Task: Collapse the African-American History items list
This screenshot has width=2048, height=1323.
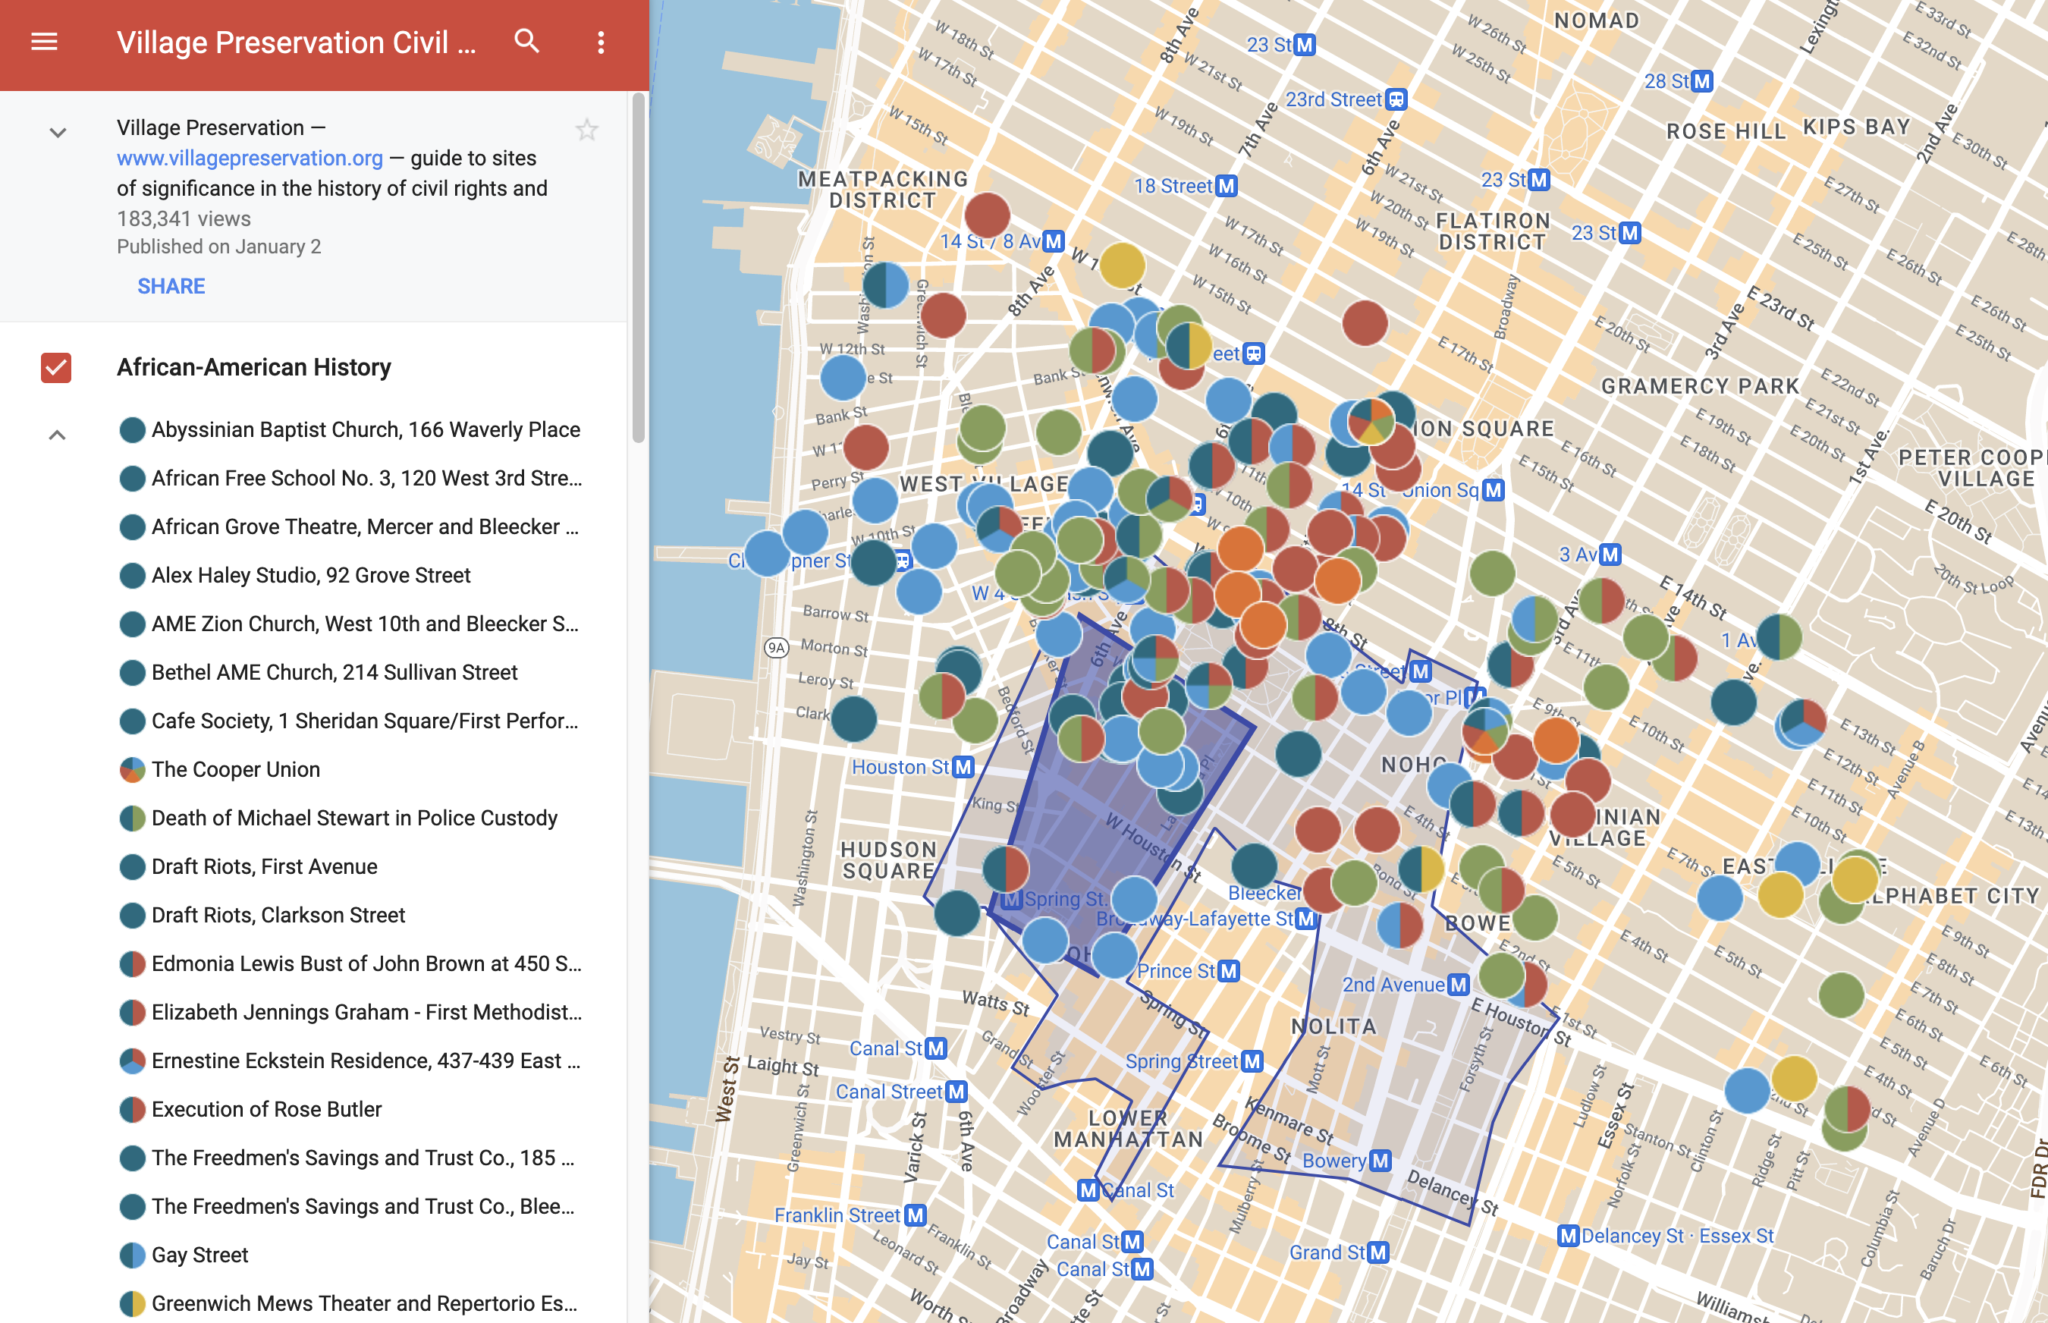Action: [58, 435]
